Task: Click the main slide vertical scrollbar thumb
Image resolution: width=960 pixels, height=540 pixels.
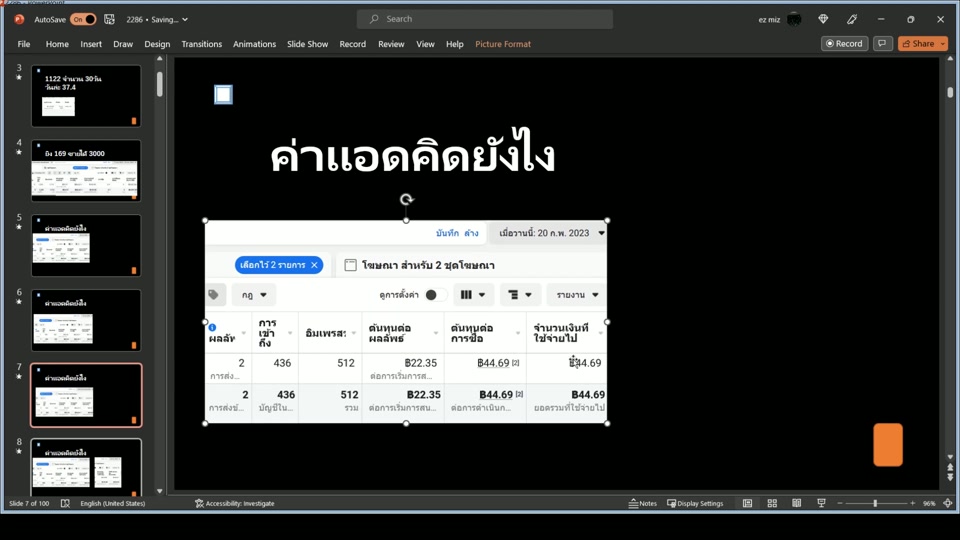Action: click(950, 92)
